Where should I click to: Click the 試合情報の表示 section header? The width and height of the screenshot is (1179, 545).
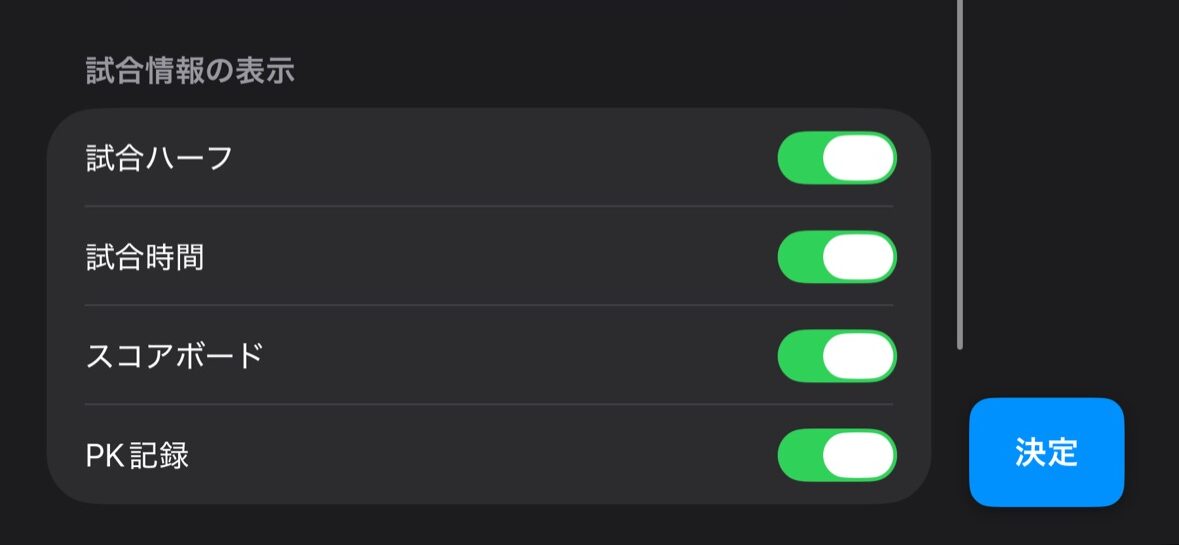pyautogui.click(x=190, y=71)
